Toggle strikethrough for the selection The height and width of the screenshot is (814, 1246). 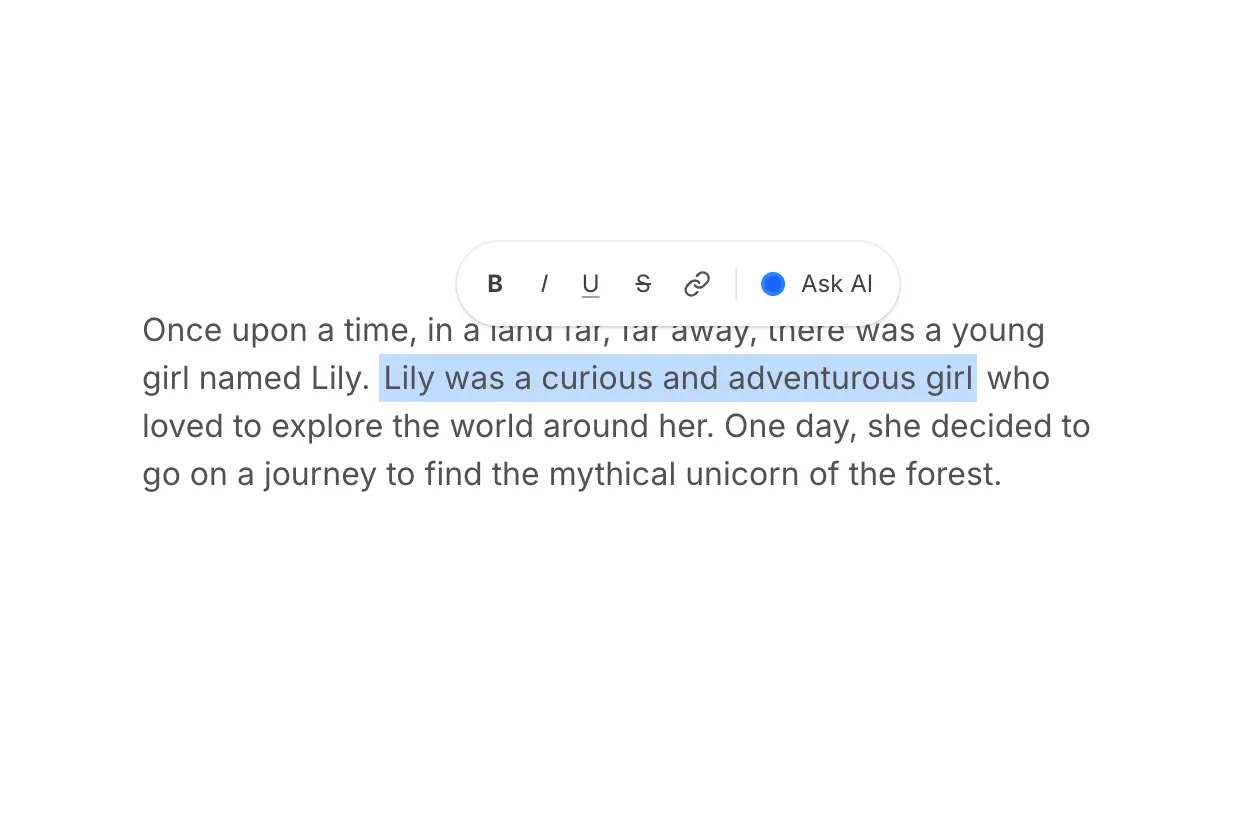[643, 284]
